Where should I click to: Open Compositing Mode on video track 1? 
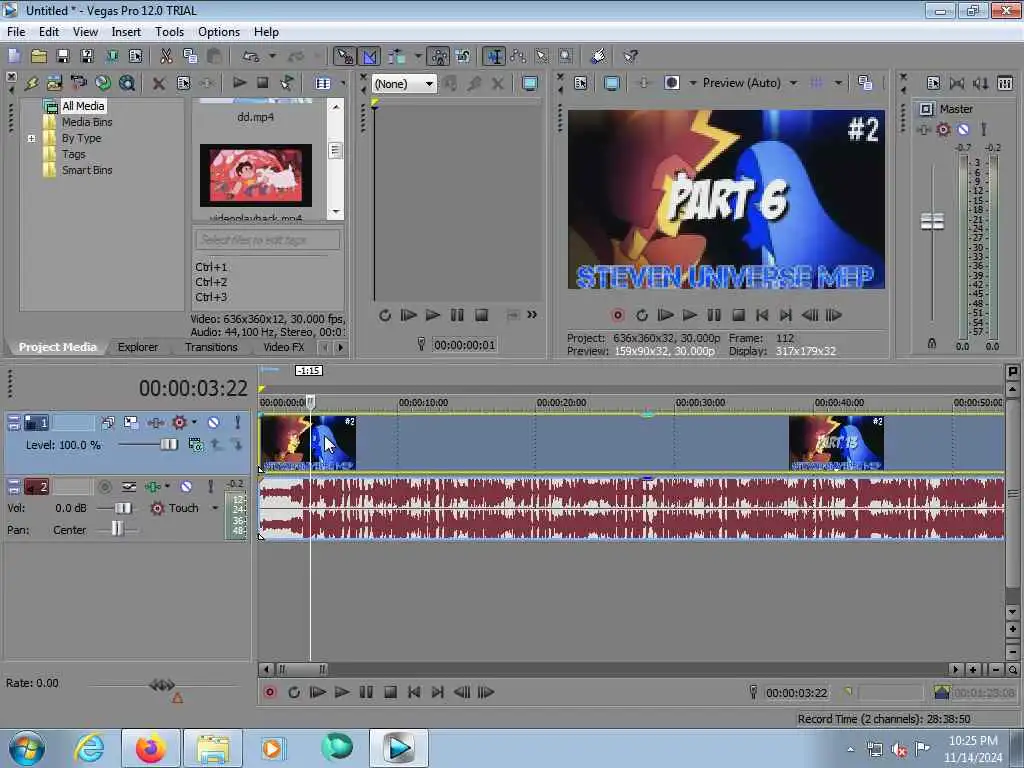click(195, 445)
